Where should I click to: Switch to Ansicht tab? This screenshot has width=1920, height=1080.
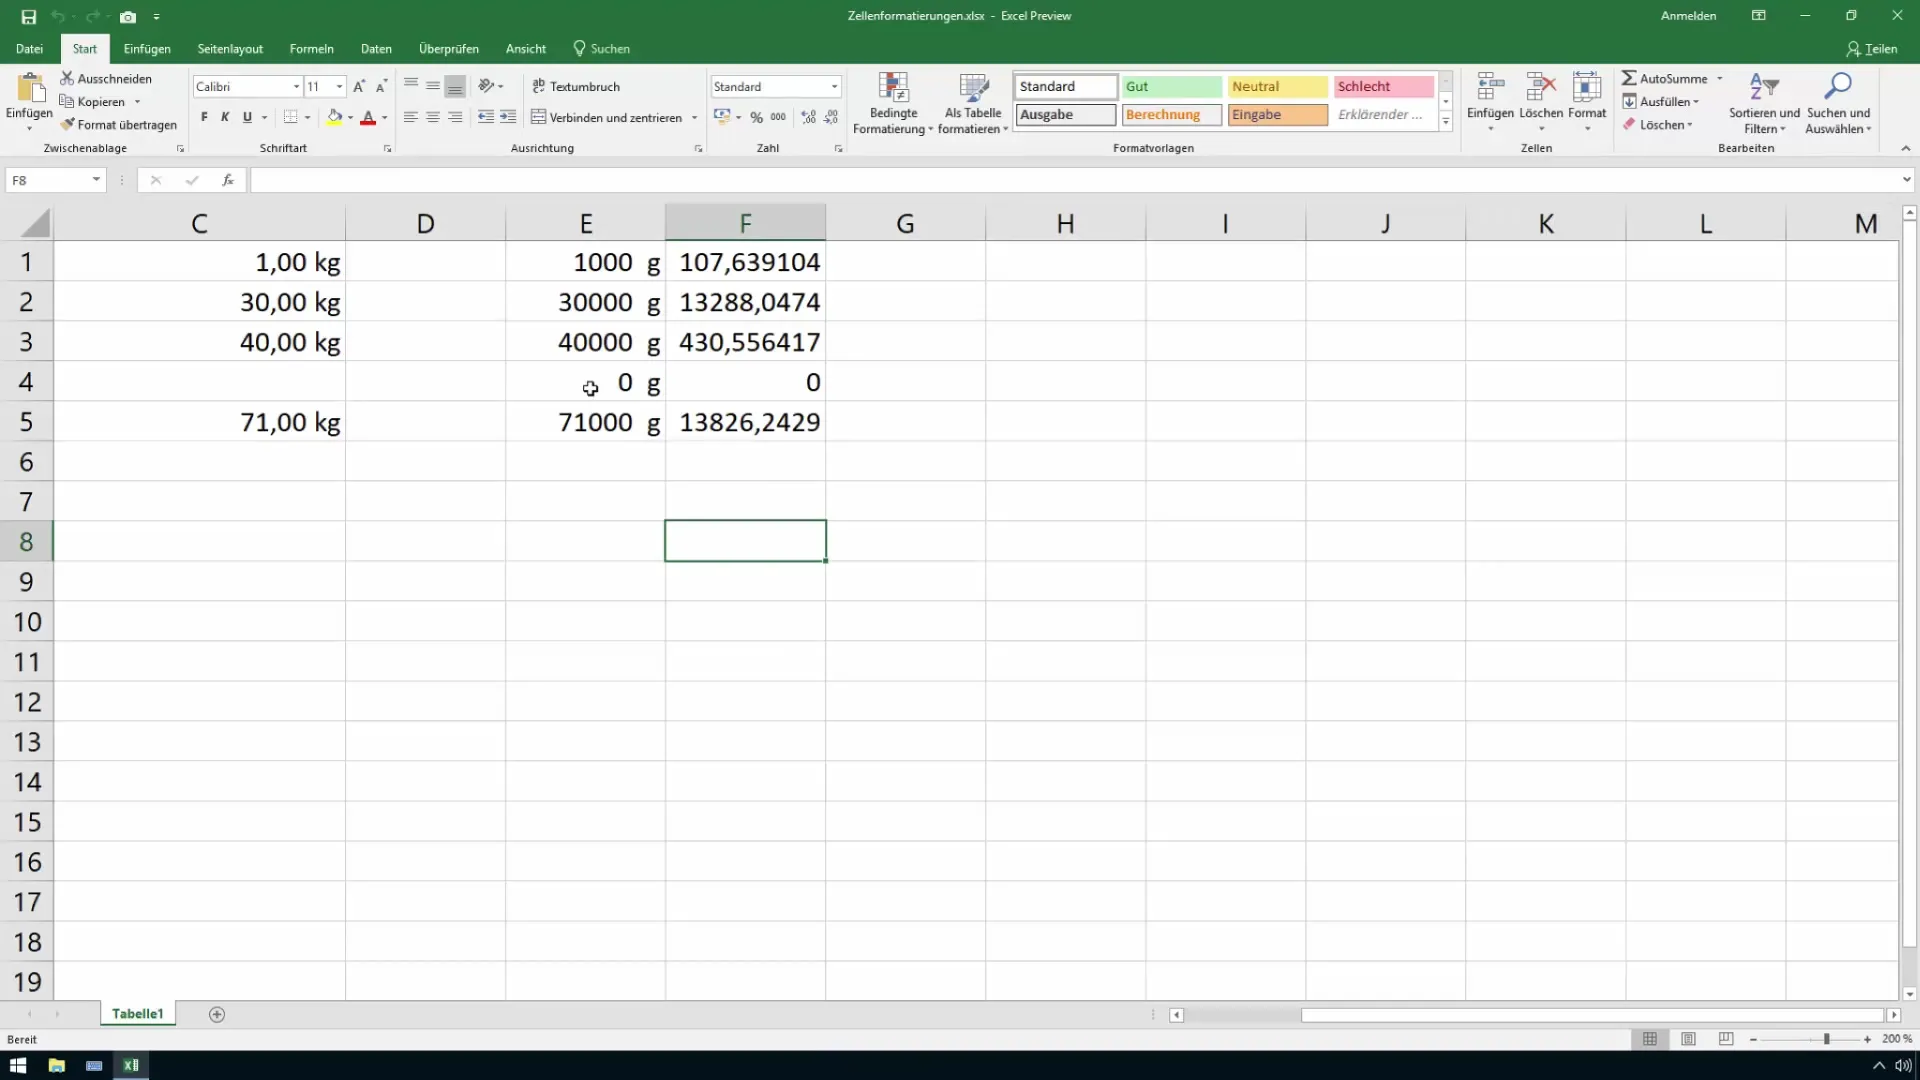click(x=526, y=49)
